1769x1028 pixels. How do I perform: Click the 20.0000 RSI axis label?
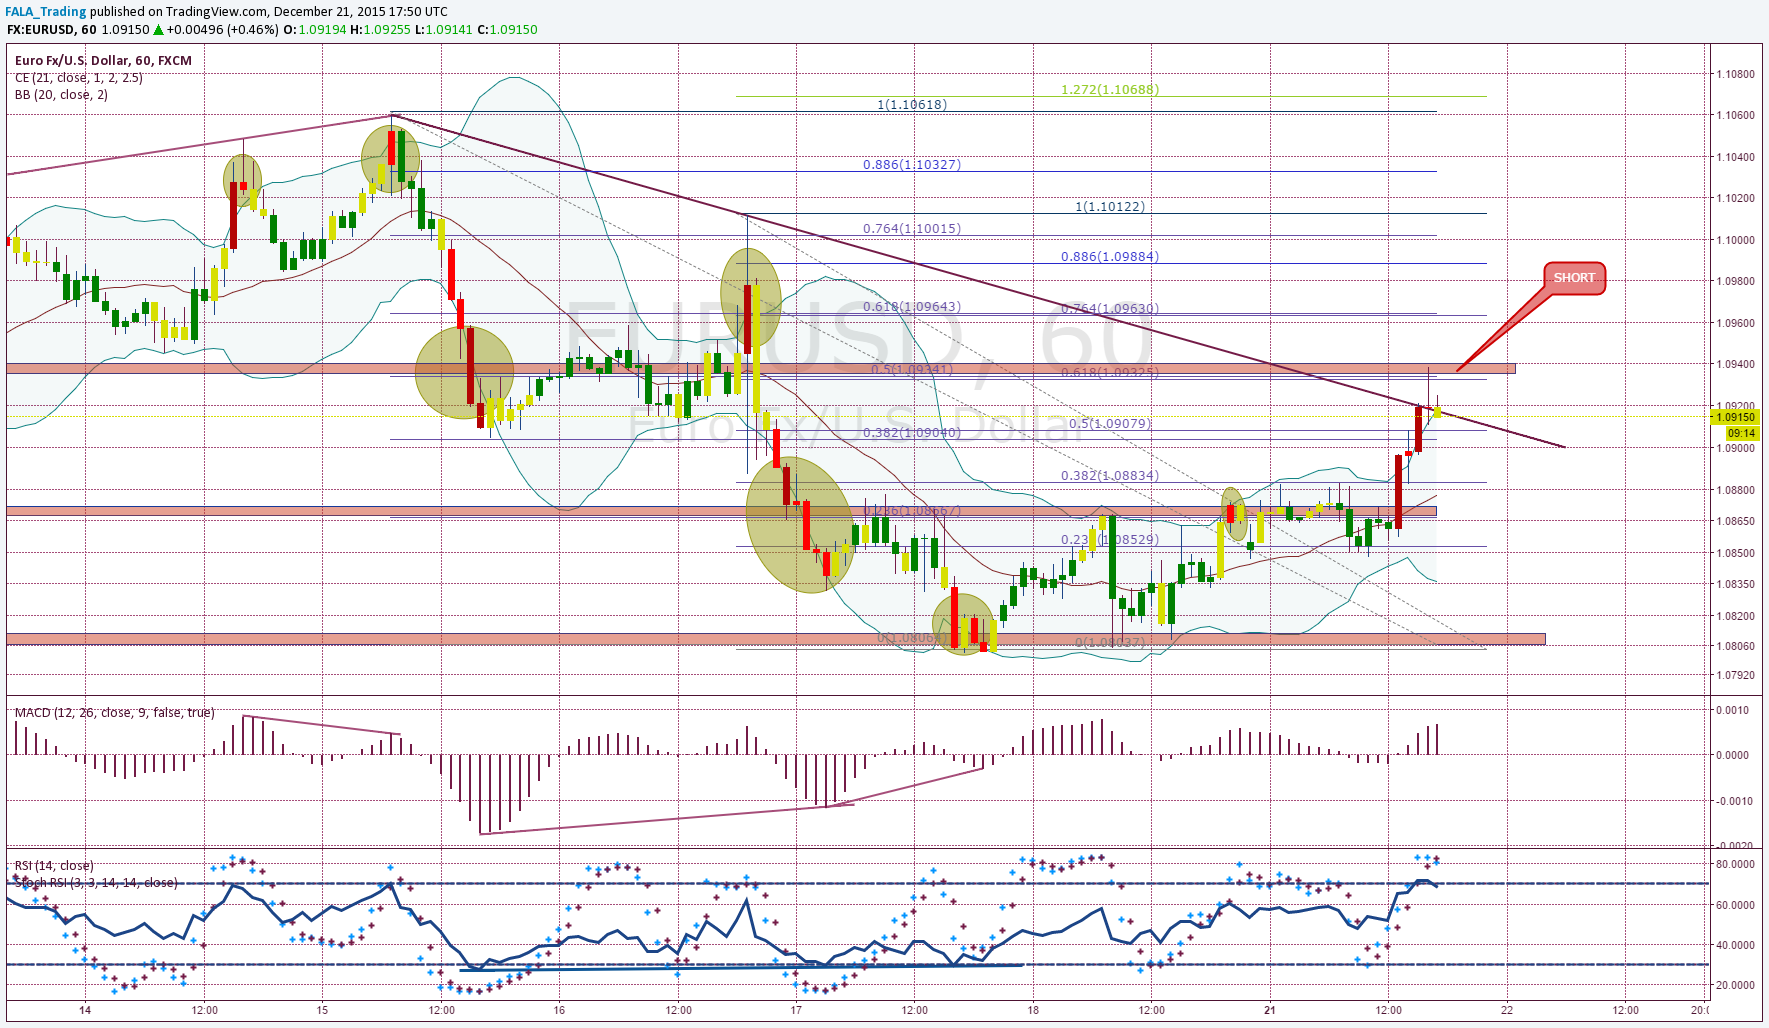pos(1735,985)
